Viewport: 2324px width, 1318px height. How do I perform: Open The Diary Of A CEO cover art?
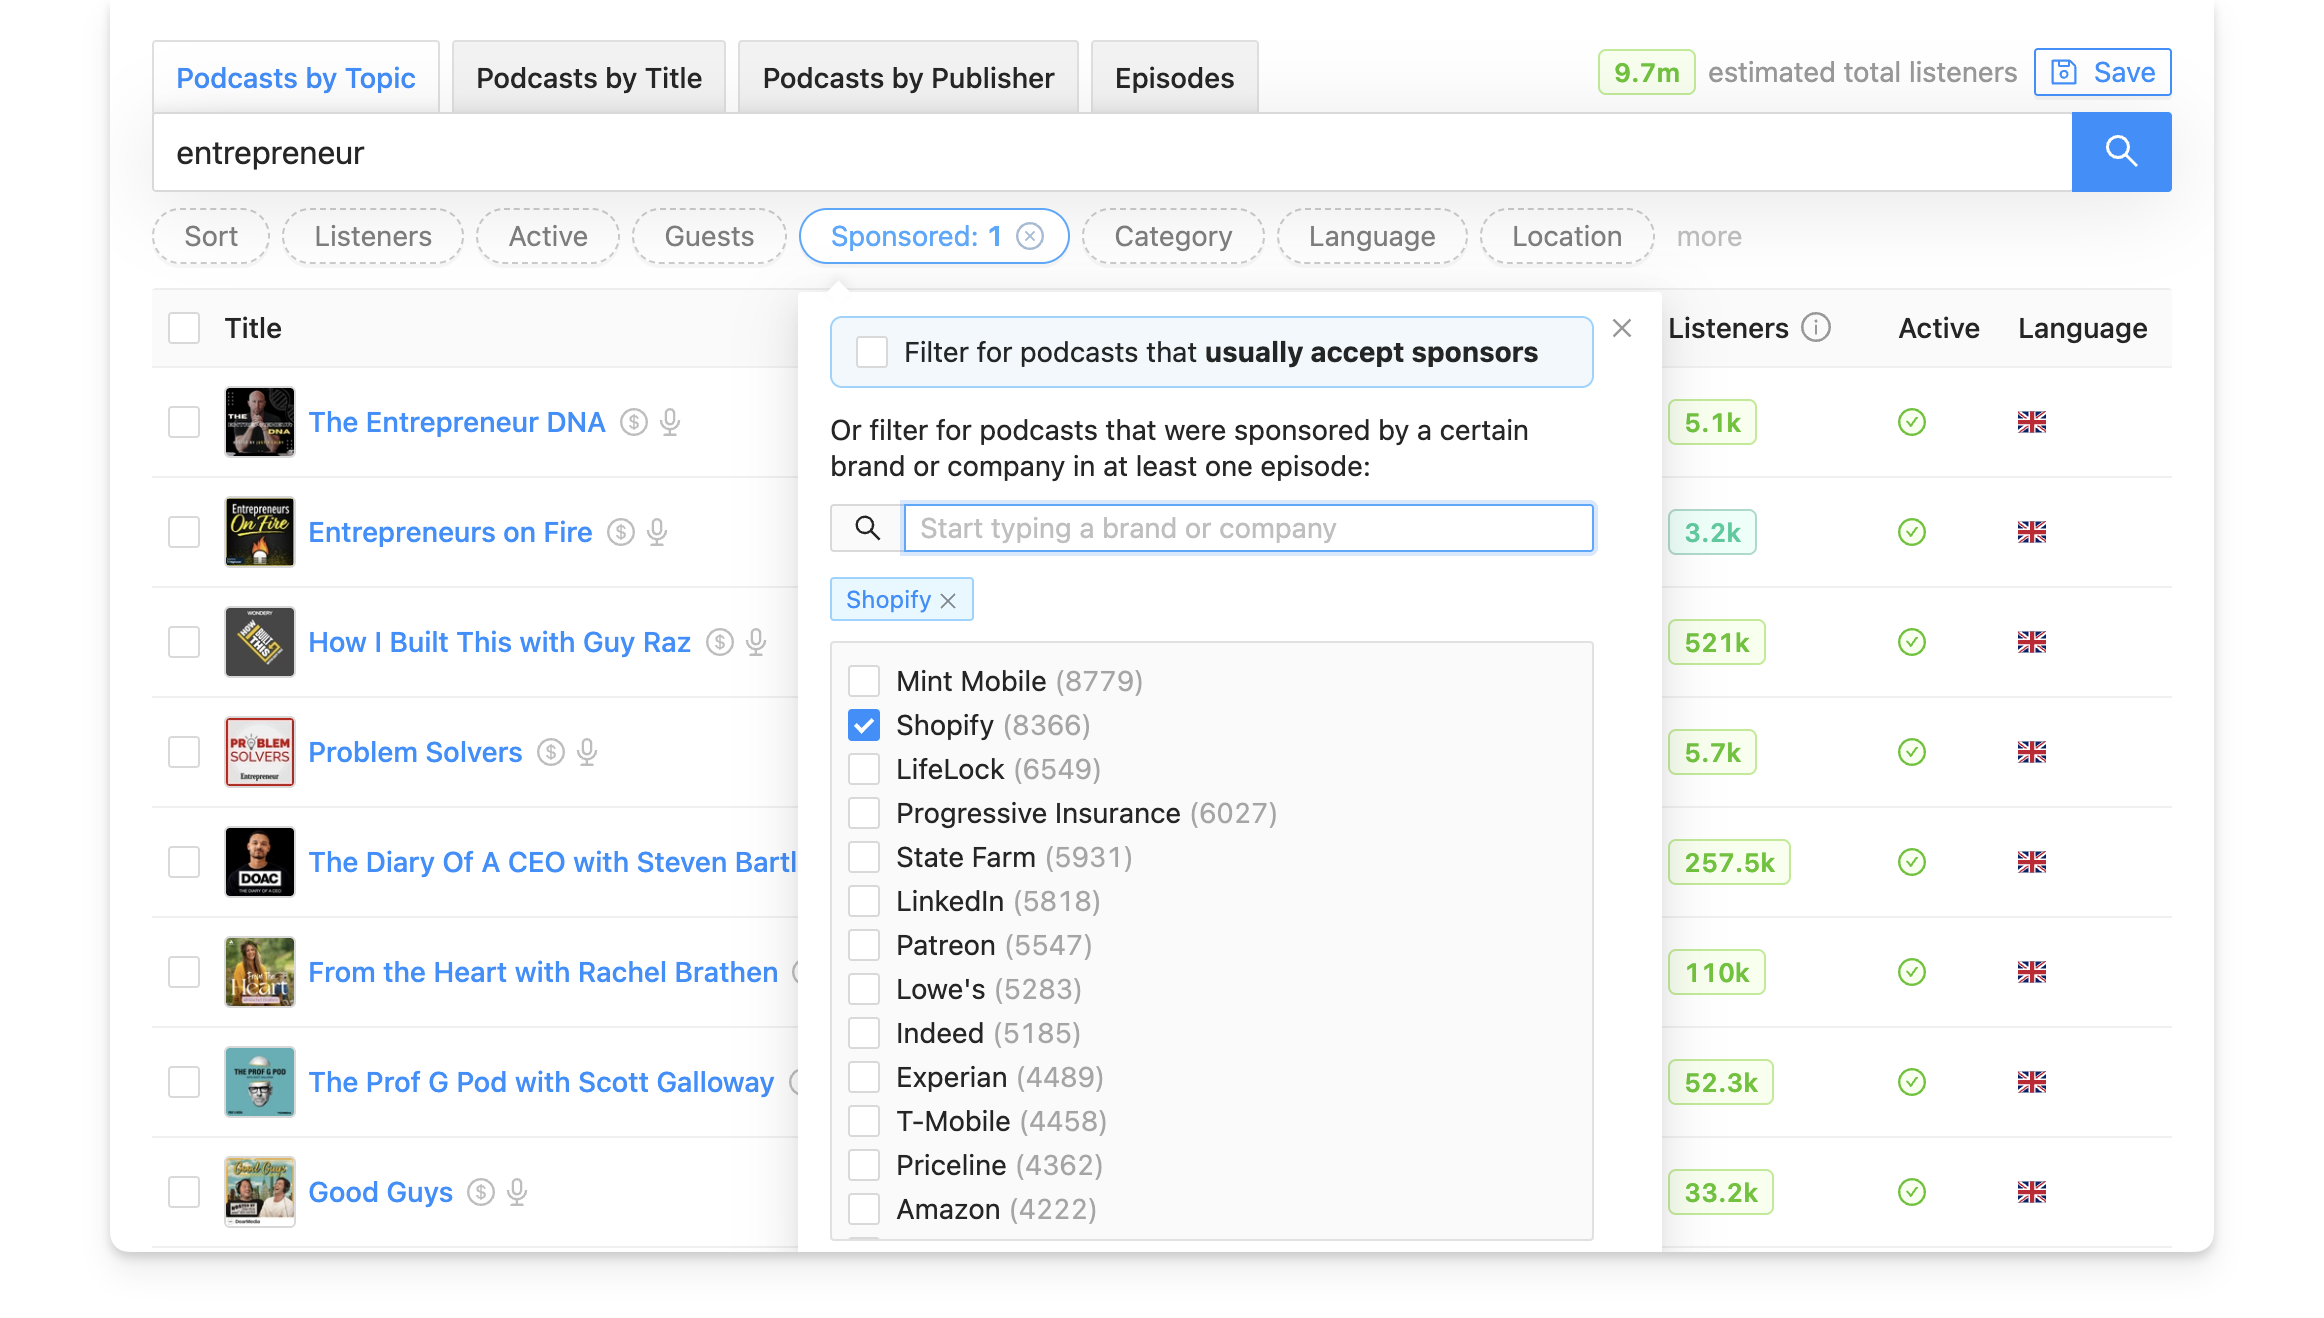pyautogui.click(x=260, y=862)
